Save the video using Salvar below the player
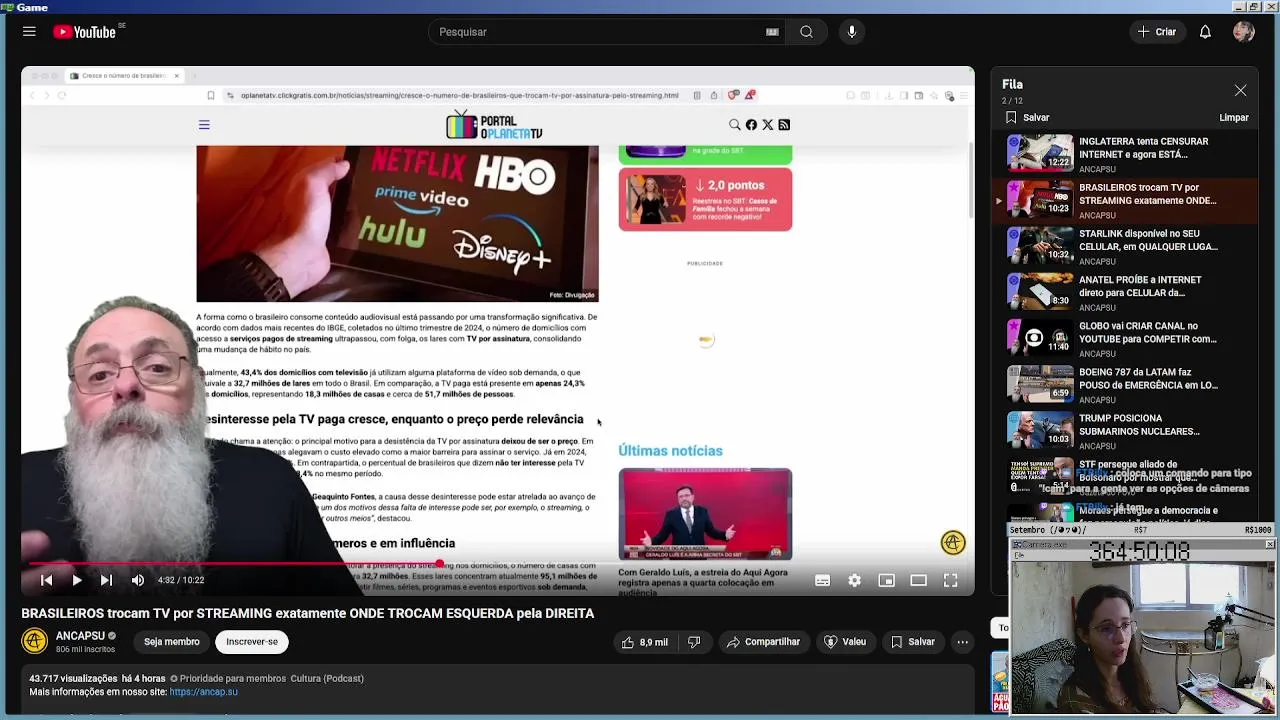The height and width of the screenshot is (720, 1280). (913, 642)
